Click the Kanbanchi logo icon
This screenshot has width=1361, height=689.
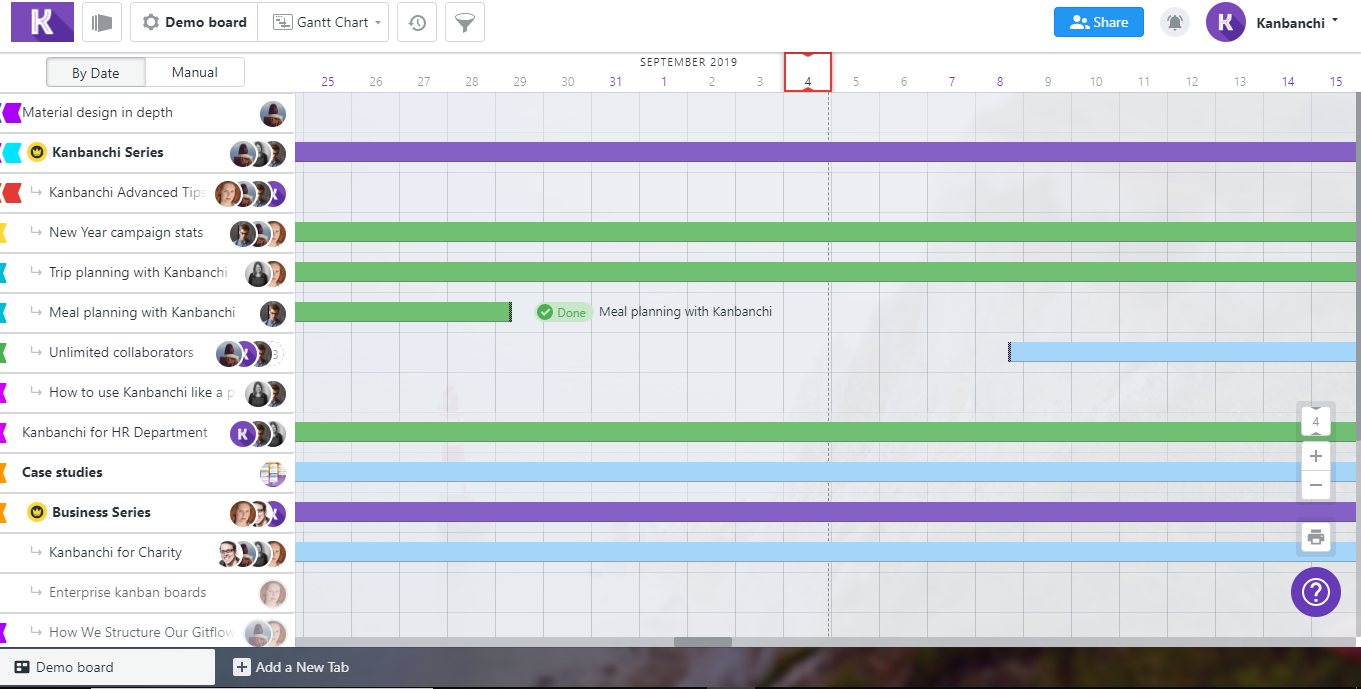tap(42, 22)
